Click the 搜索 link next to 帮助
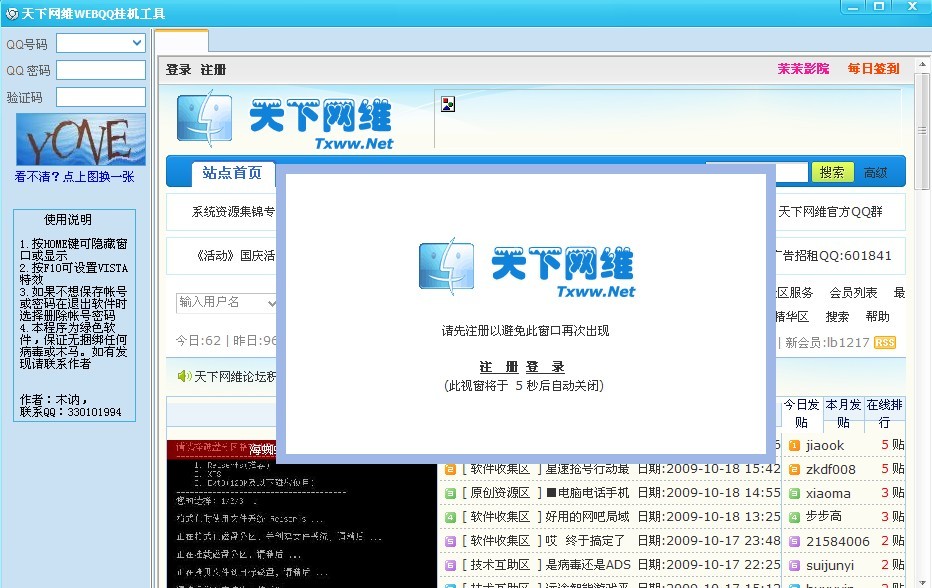The height and width of the screenshot is (588, 932). tap(837, 316)
